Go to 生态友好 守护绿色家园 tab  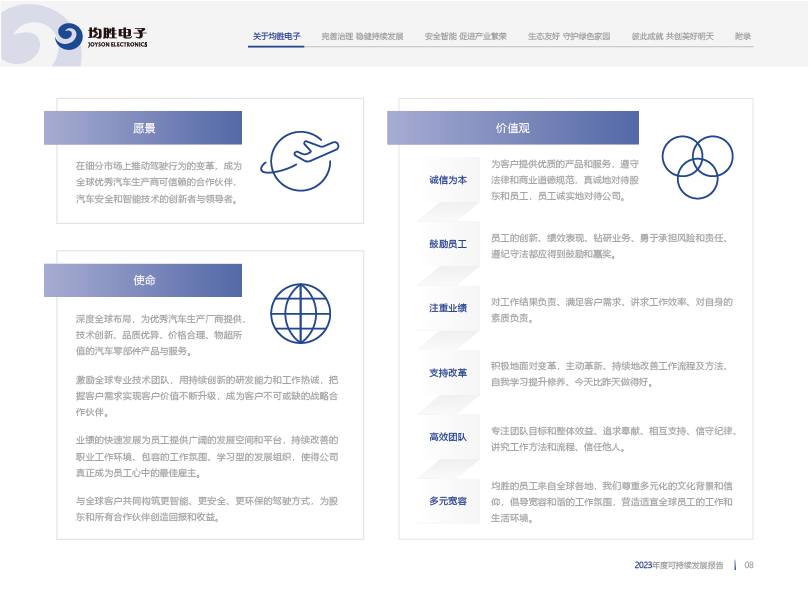(x=568, y=36)
